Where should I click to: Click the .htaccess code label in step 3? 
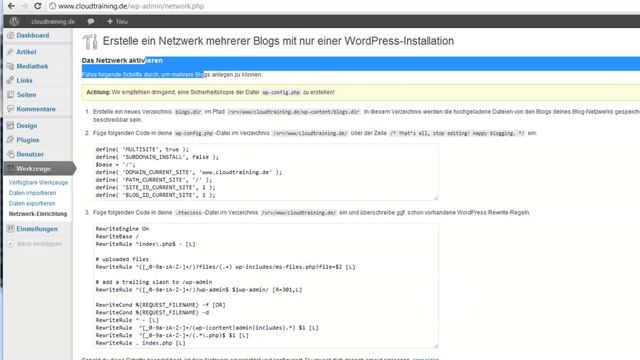click(x=188, y=213)
